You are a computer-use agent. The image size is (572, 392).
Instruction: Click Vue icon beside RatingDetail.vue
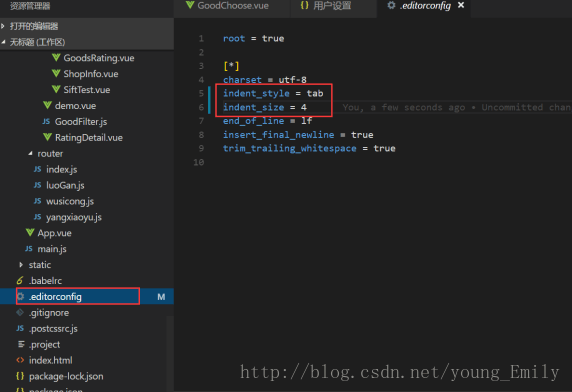coord(47,137)
